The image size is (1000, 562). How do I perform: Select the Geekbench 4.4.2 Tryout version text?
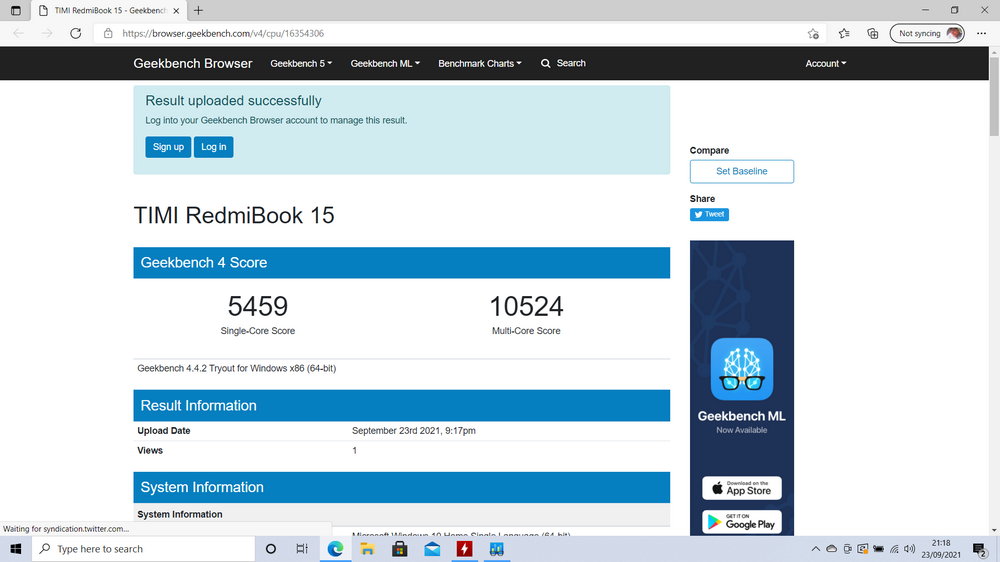tap(237, 368)
